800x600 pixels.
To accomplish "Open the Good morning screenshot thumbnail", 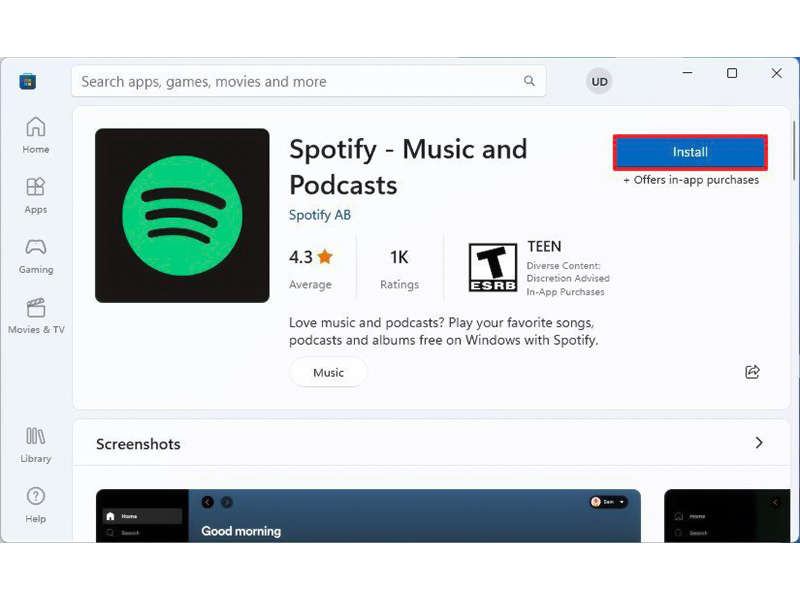I will coord(368,516).
